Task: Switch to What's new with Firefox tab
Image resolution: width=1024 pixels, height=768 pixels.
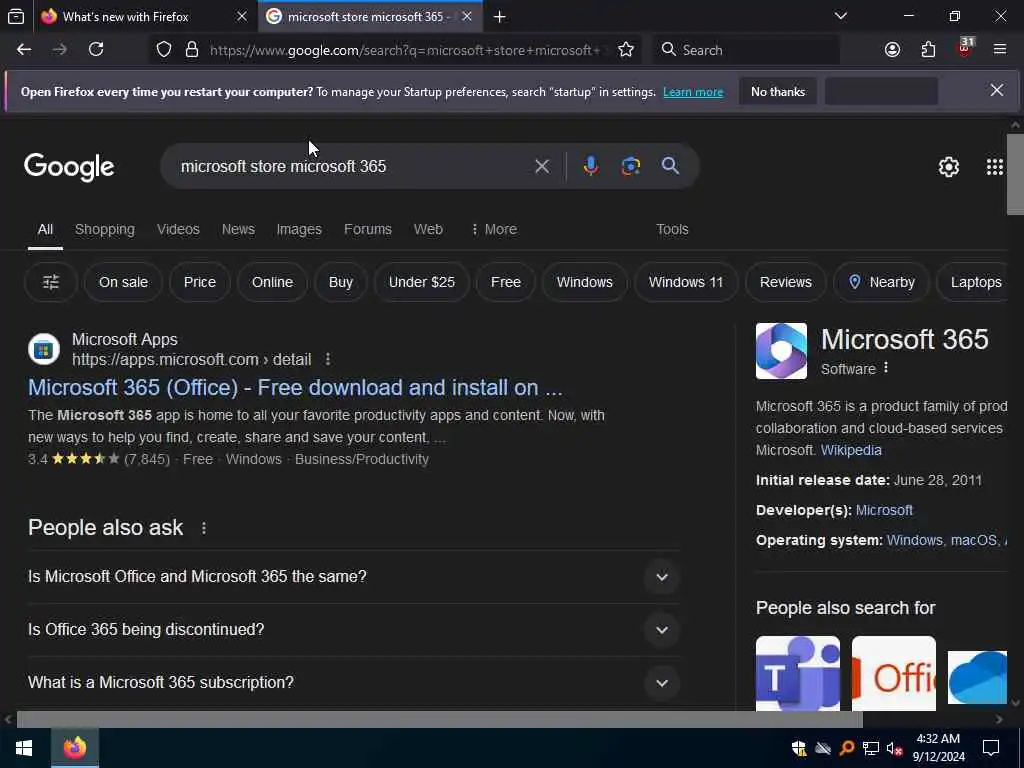Action: pos(125,17)
